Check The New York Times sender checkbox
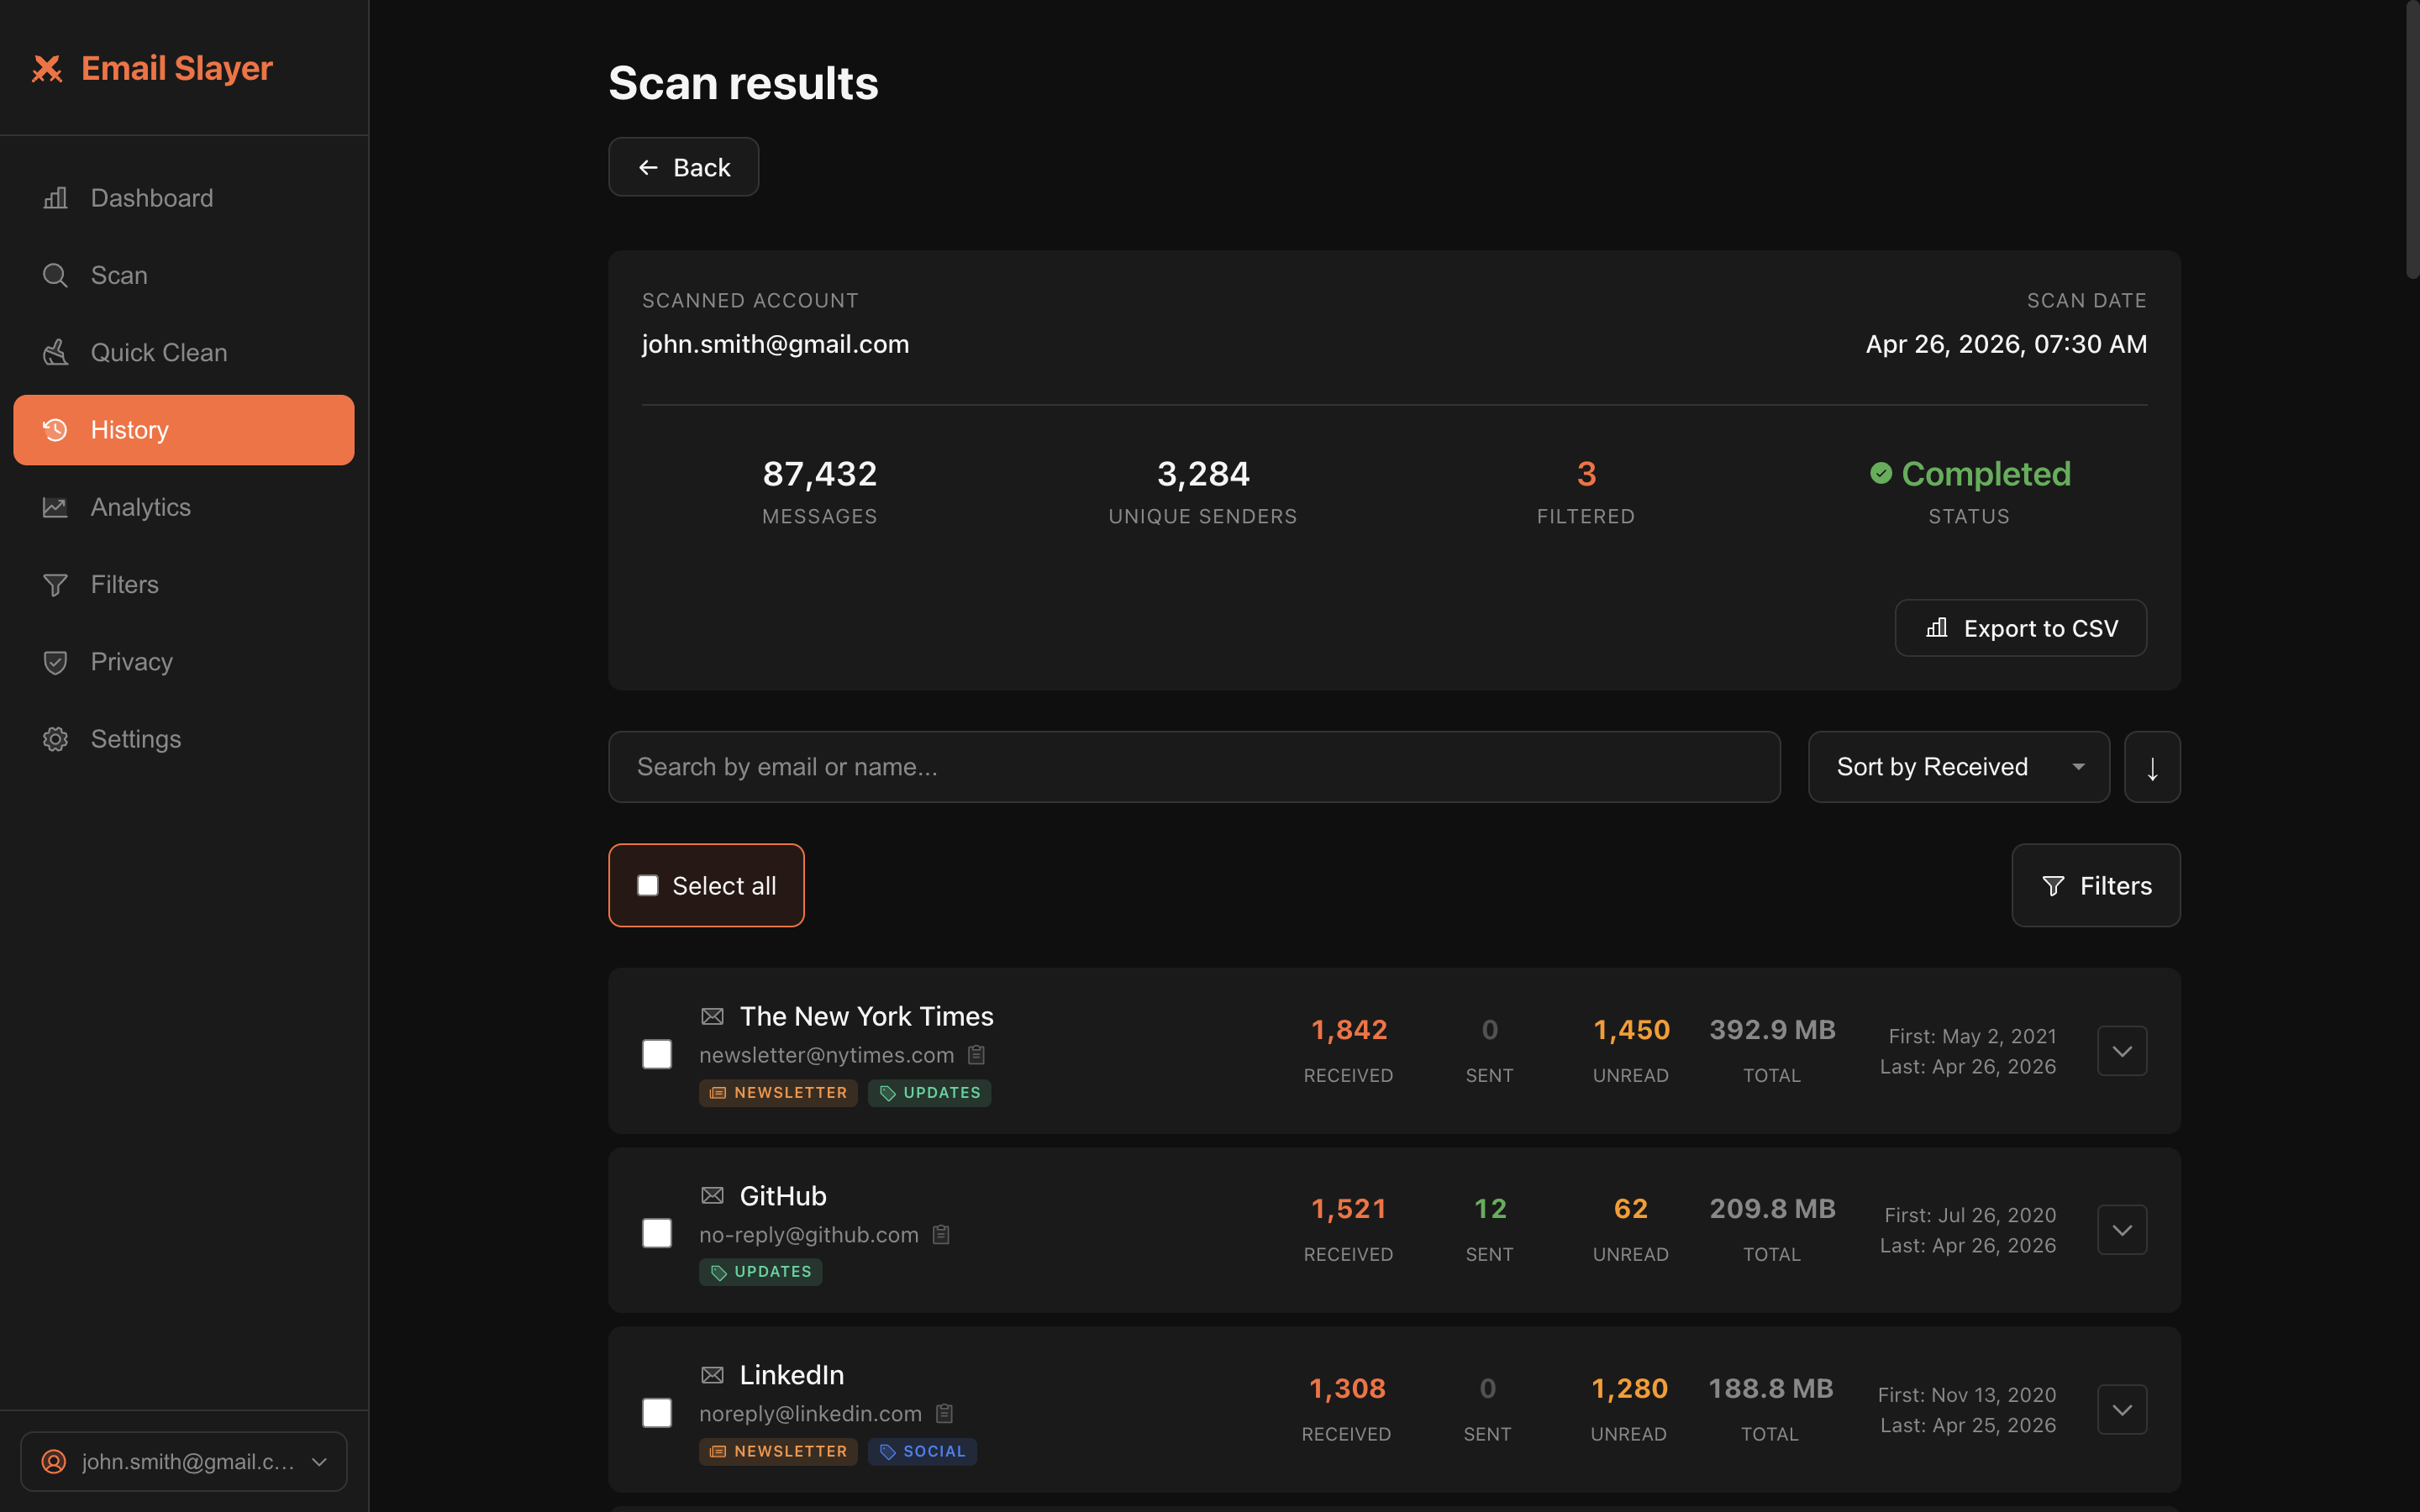 (x=657, y=1054)
